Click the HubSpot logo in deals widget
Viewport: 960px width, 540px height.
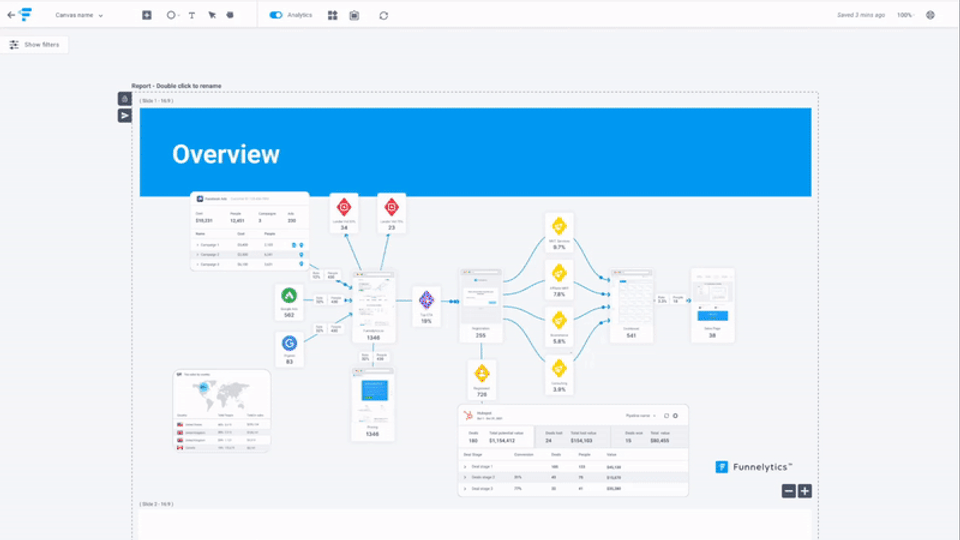[468, 416]
